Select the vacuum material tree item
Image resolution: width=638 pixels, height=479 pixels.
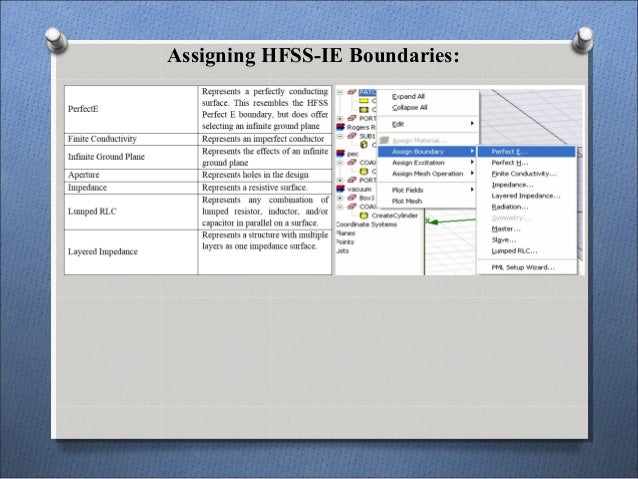click(x=359, y=189)
